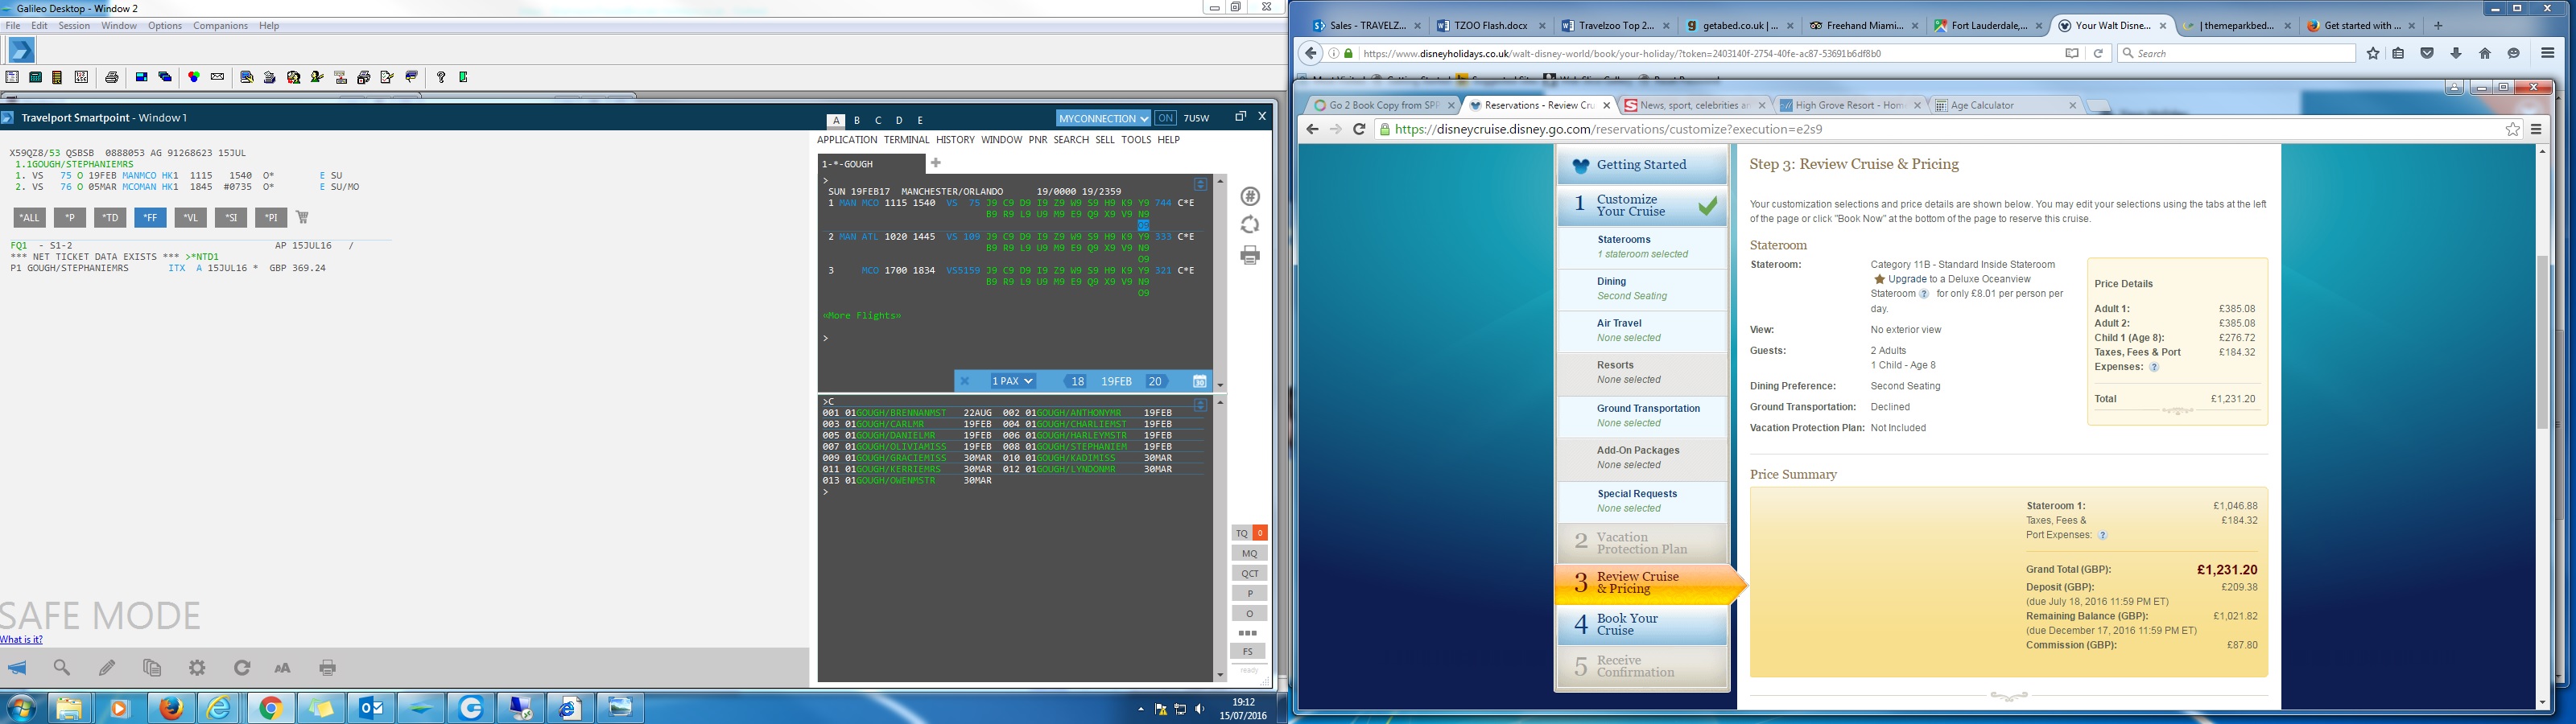
Task: Click the help icon beside Deluxe Oceanview Stateroom
Action: (1924, 294)
